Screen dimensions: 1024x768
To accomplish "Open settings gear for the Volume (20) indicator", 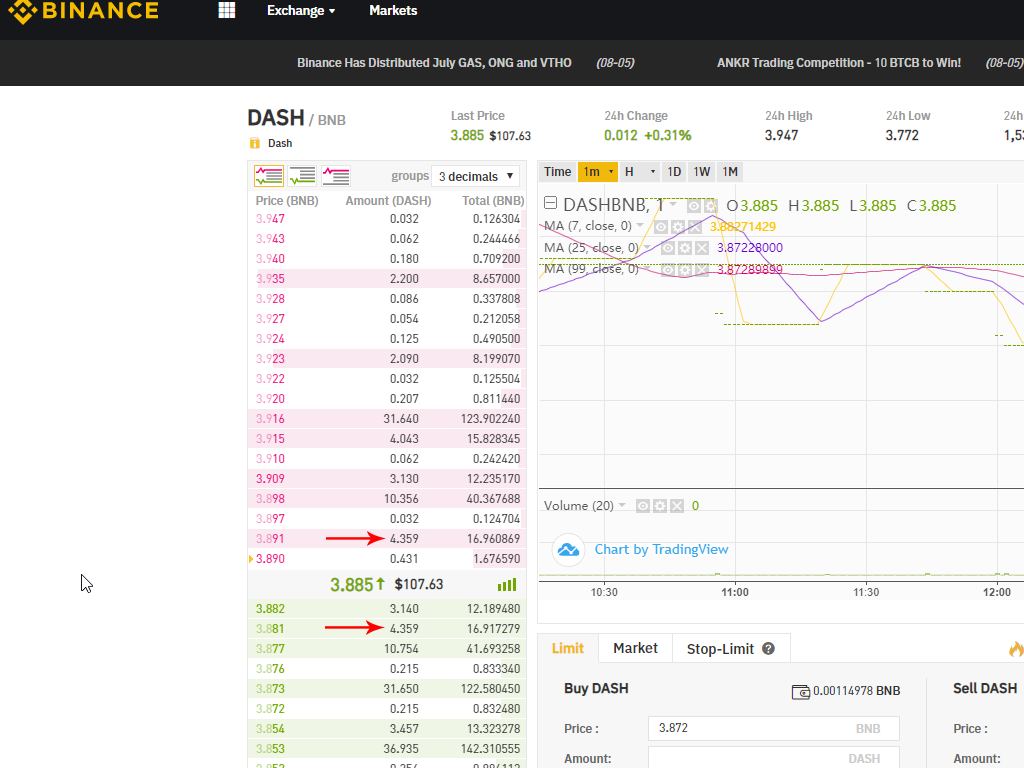I will click(x=660, y=506).
